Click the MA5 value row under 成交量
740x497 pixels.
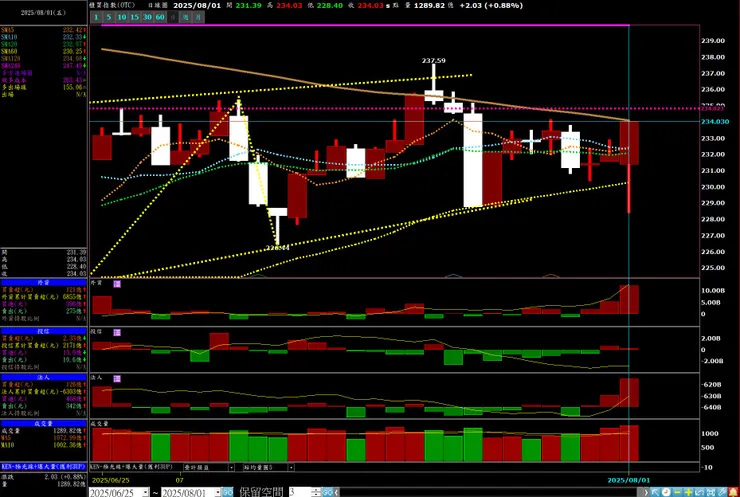coord(43,438)
